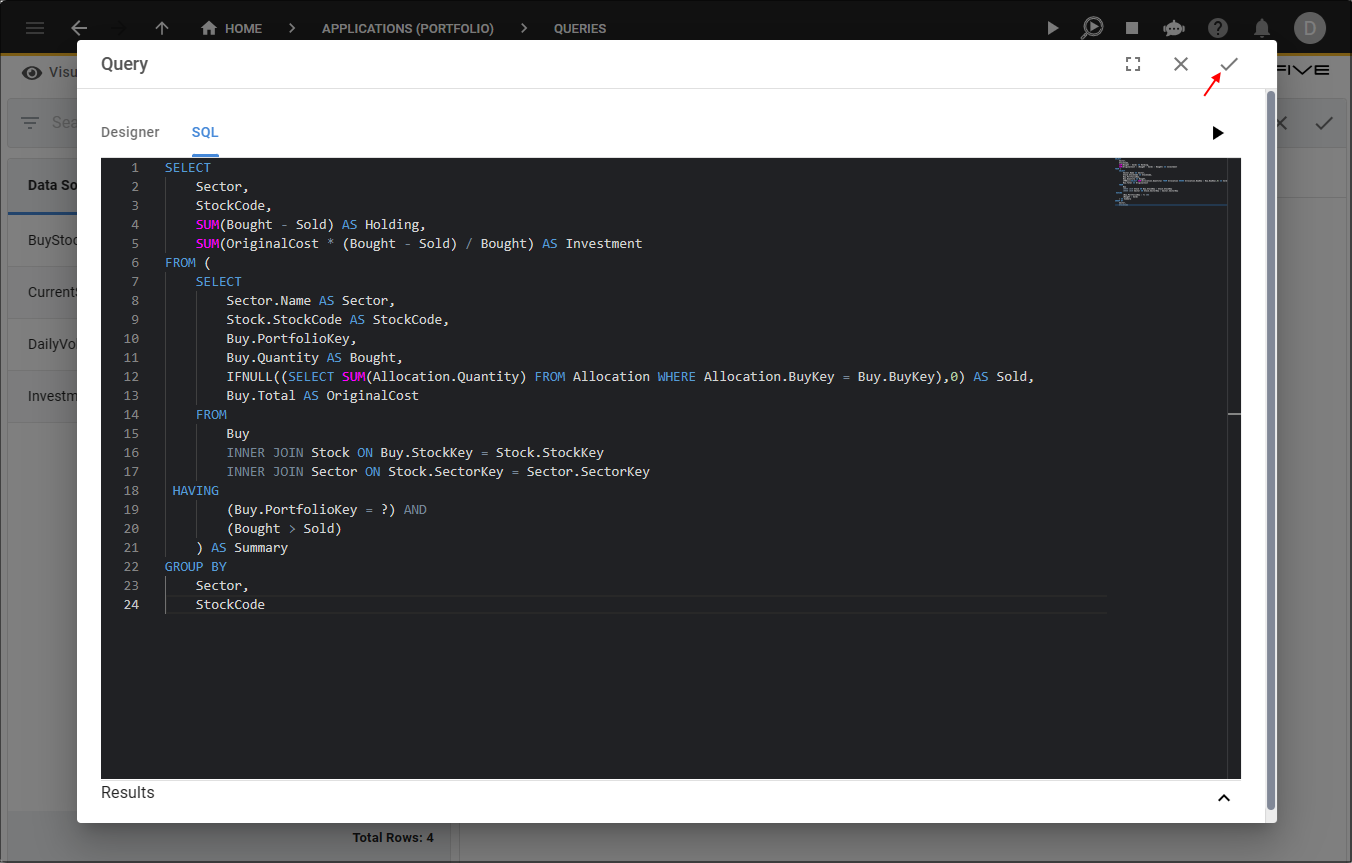This screenshot has width=1352, height=863.
Task: Place cursor at end of StockCode on line 24
Action: point(265,604)
